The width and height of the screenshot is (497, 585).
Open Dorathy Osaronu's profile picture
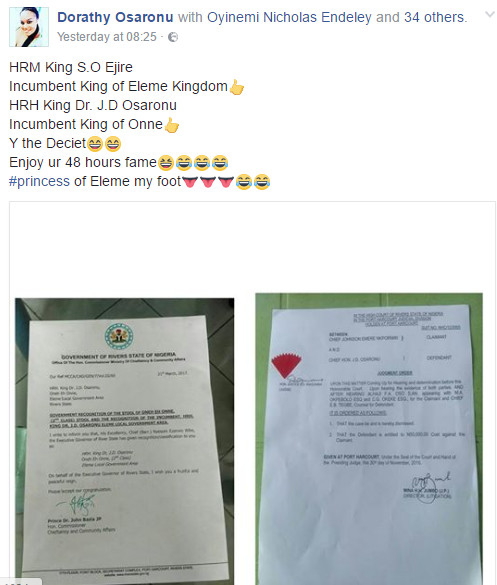29,27
